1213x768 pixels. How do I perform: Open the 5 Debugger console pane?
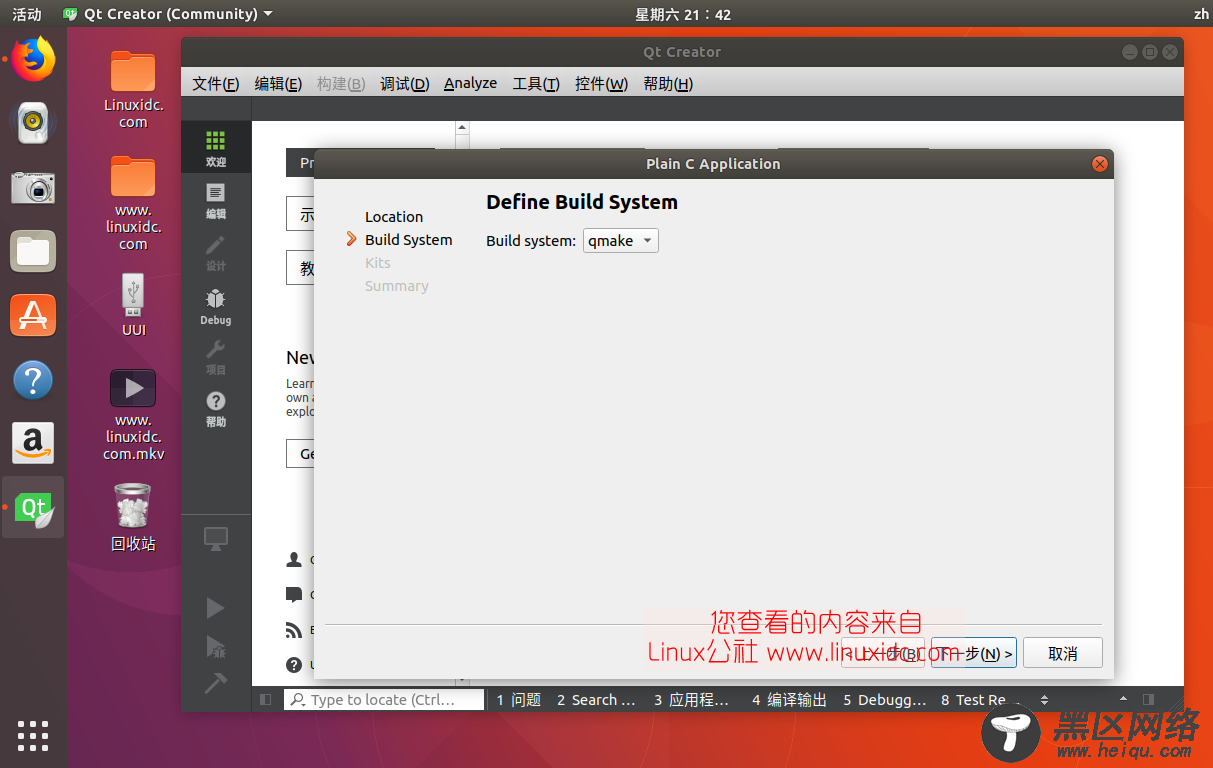pyautogui.click(x=885, y=700)
